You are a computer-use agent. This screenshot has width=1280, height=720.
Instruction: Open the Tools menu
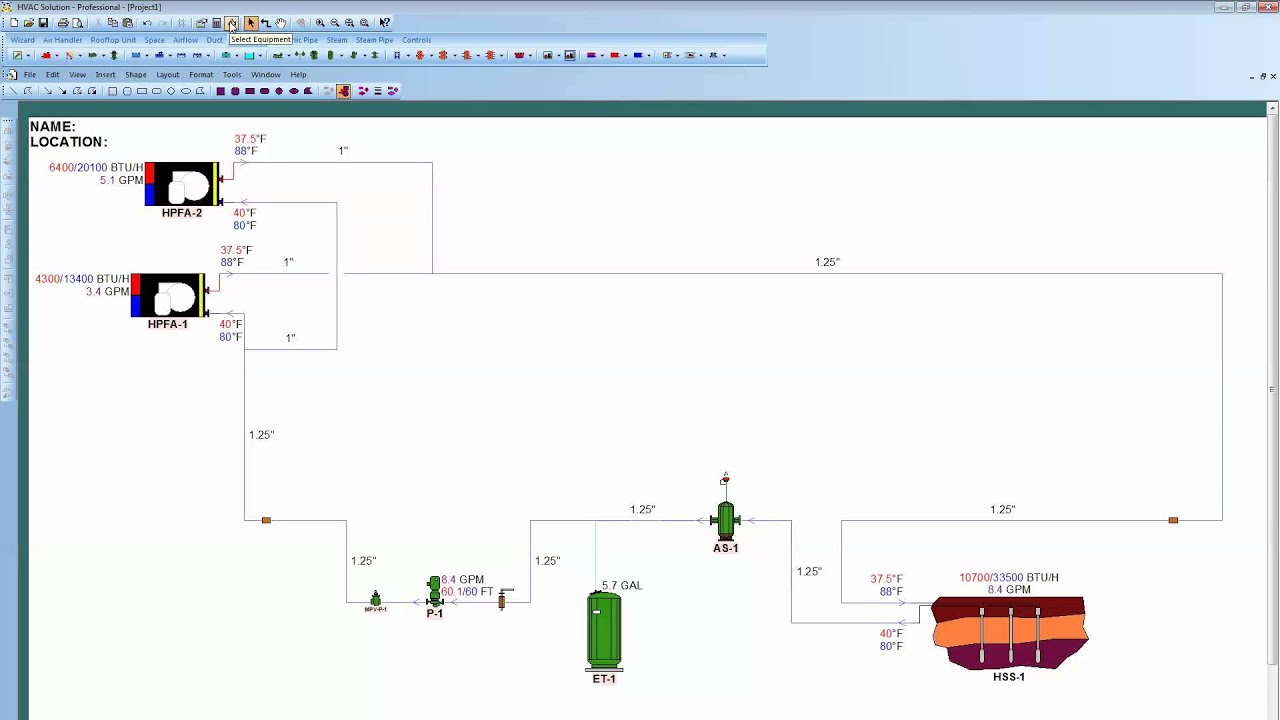coord(232,75)
